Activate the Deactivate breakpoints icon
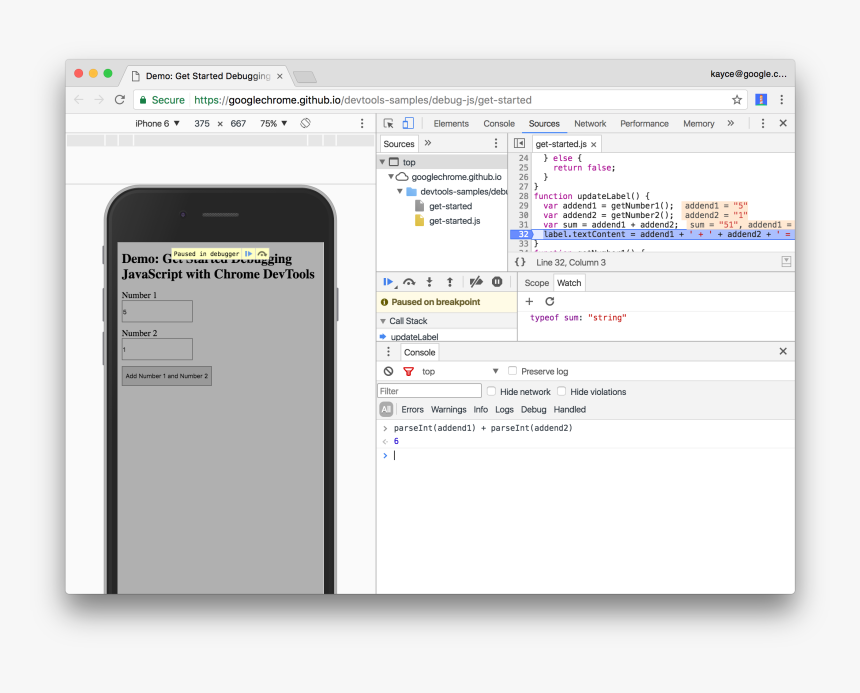This screenshot has height=693, width=860. tap(476, 282)
